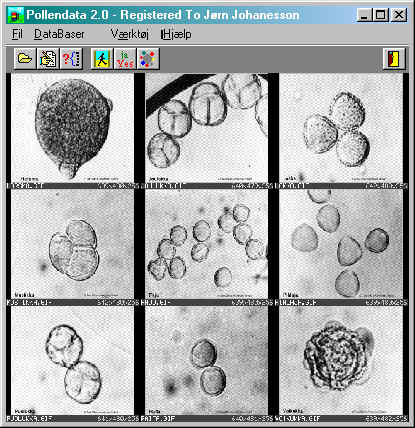This screenshot has height=428, width=415.
Task: Minimize the Pollendata window
Action: [364, 15]
